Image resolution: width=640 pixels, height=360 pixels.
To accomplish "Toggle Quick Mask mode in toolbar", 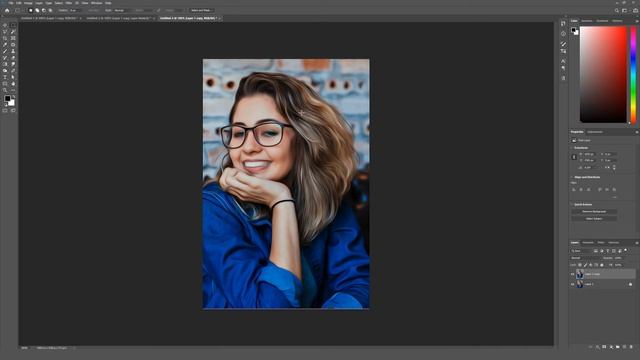I will (x=5, y=111).
